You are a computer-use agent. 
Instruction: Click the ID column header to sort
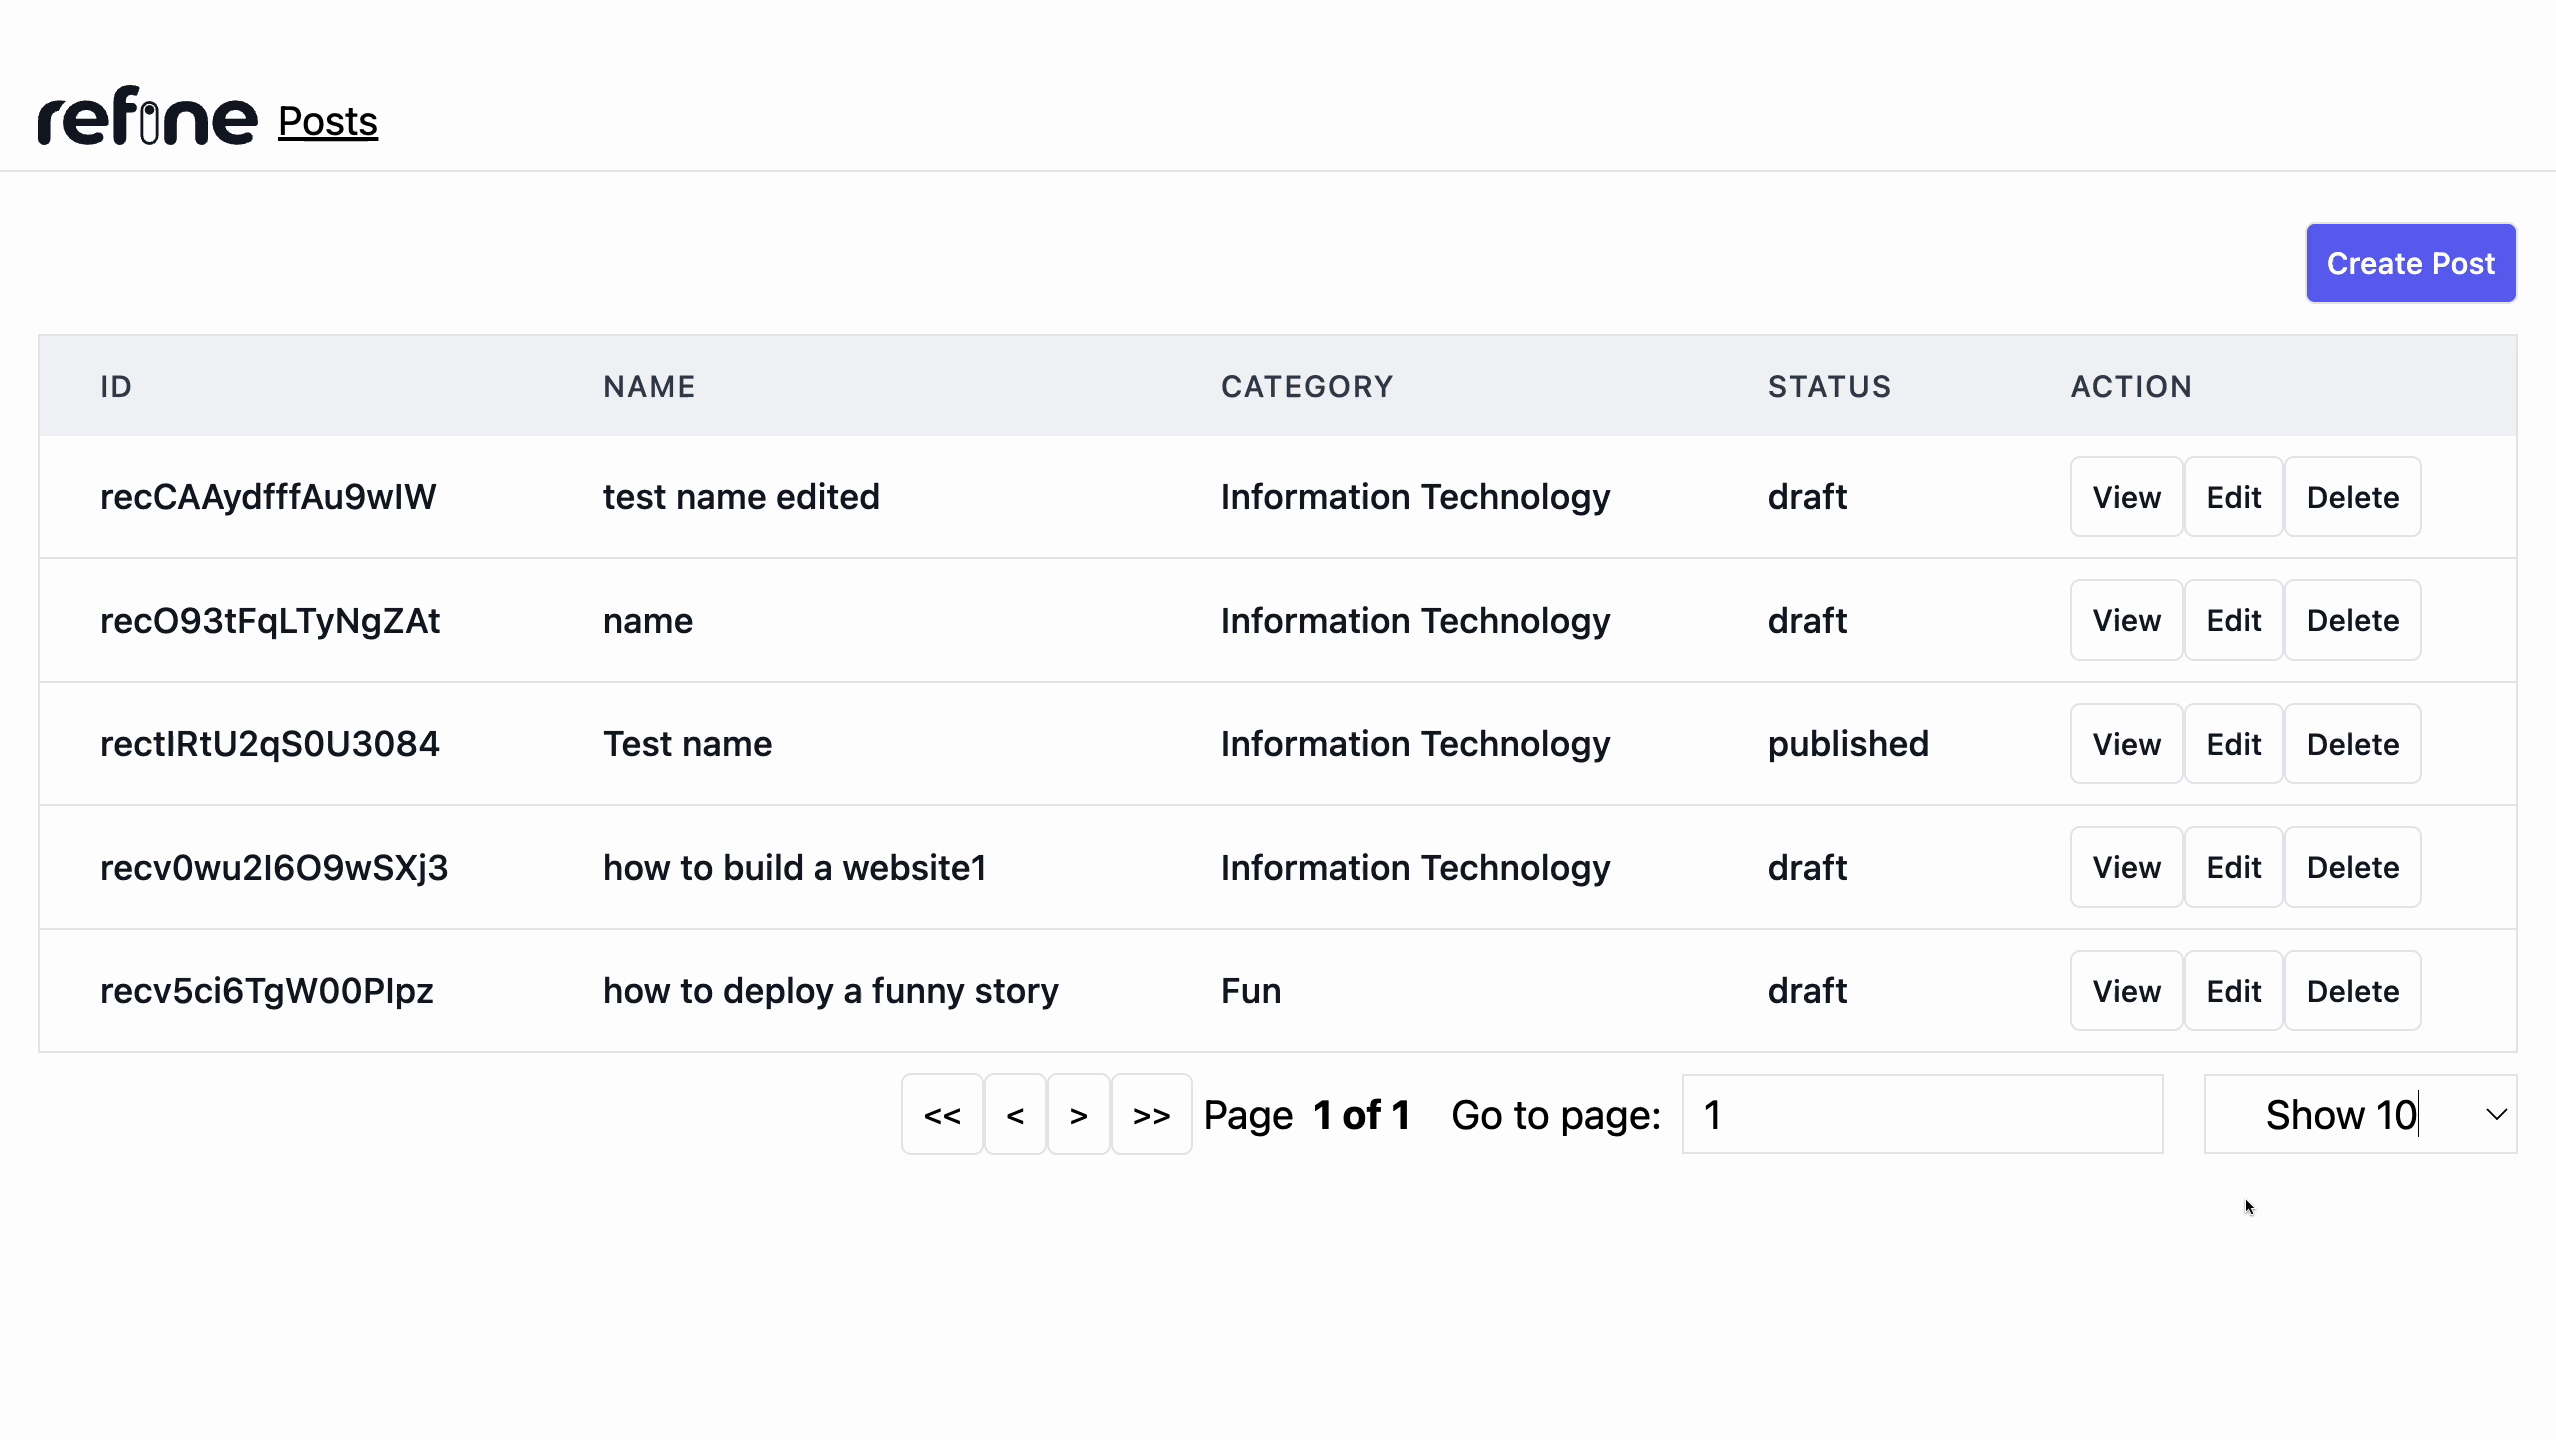tap(116, 386)
